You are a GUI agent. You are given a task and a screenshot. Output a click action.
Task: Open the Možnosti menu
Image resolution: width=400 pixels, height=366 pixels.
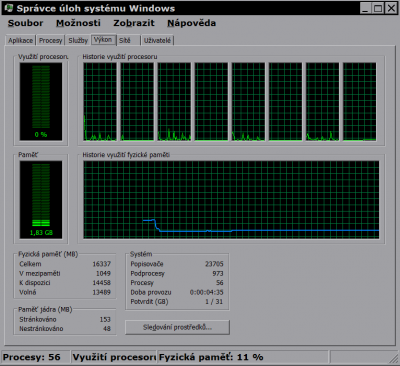78,23
